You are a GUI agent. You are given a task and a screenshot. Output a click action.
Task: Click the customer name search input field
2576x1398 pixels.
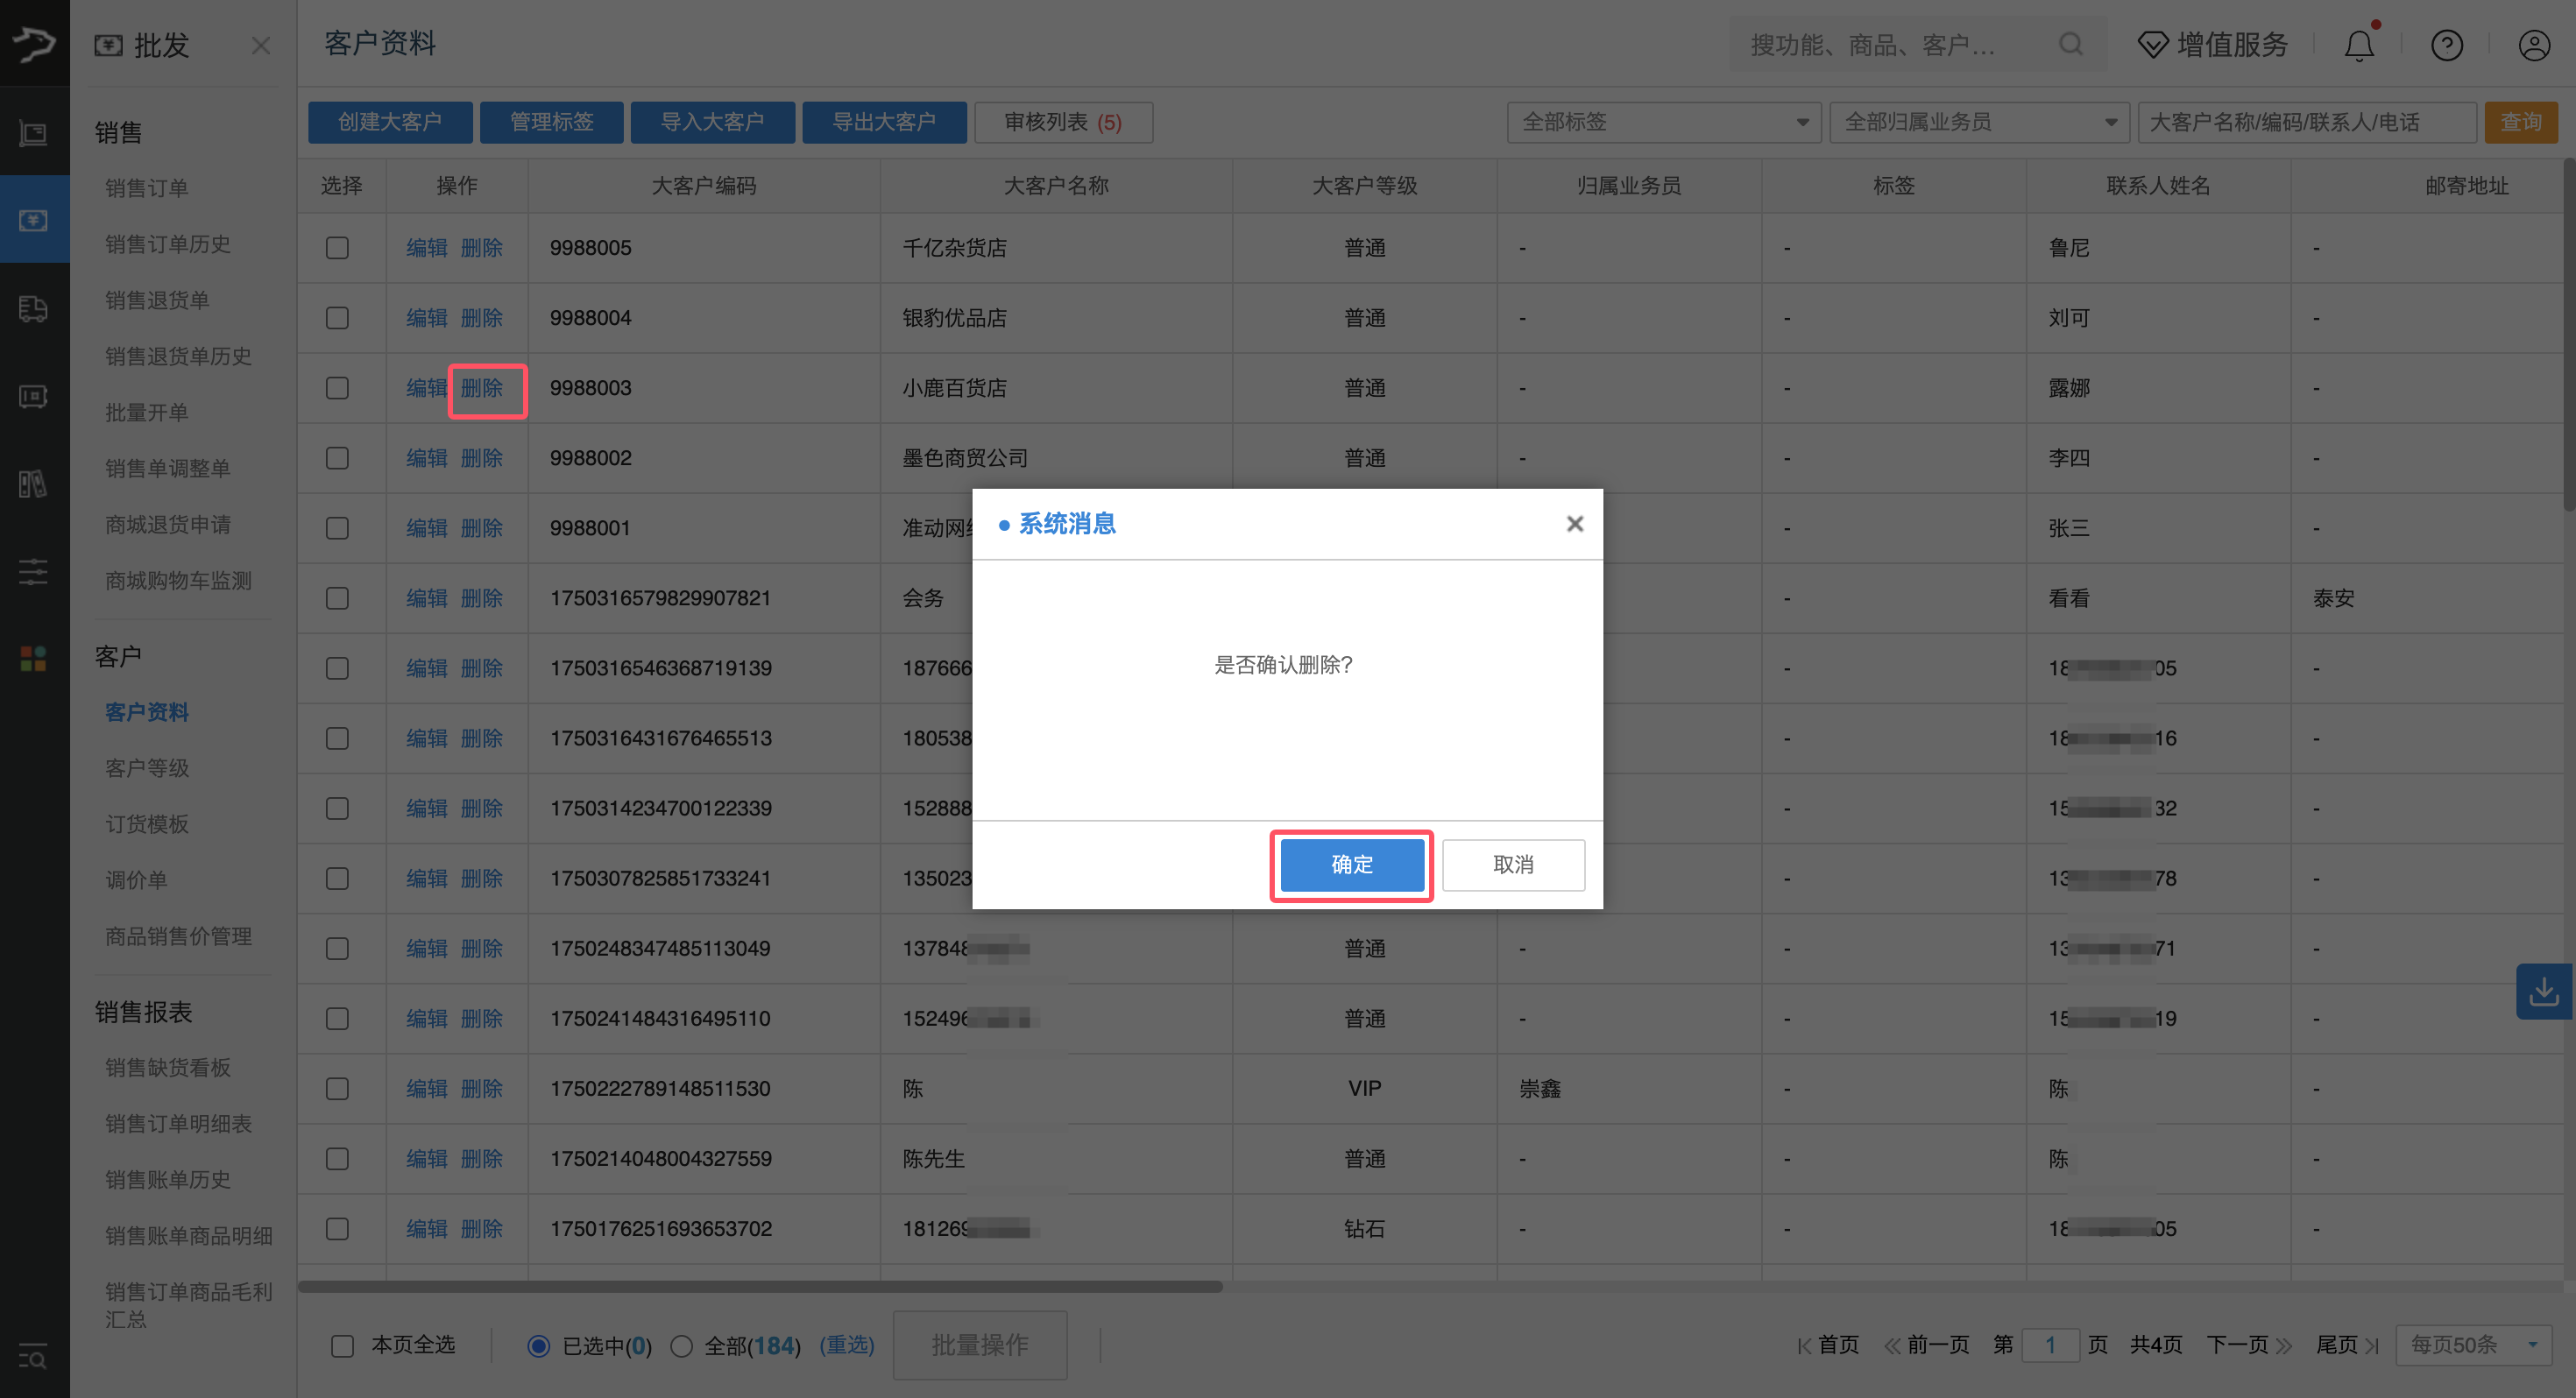(x=2305, y=122)
